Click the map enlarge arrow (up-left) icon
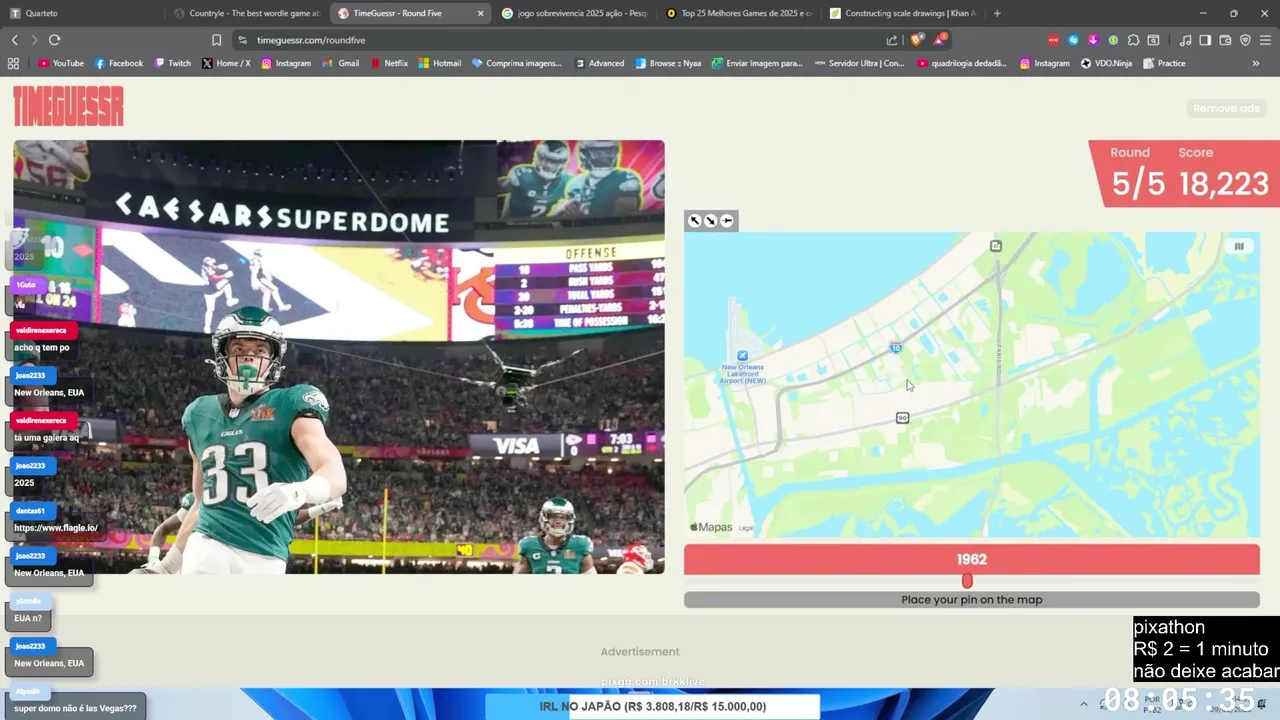 pyautogui.click(x=694, y=221)
